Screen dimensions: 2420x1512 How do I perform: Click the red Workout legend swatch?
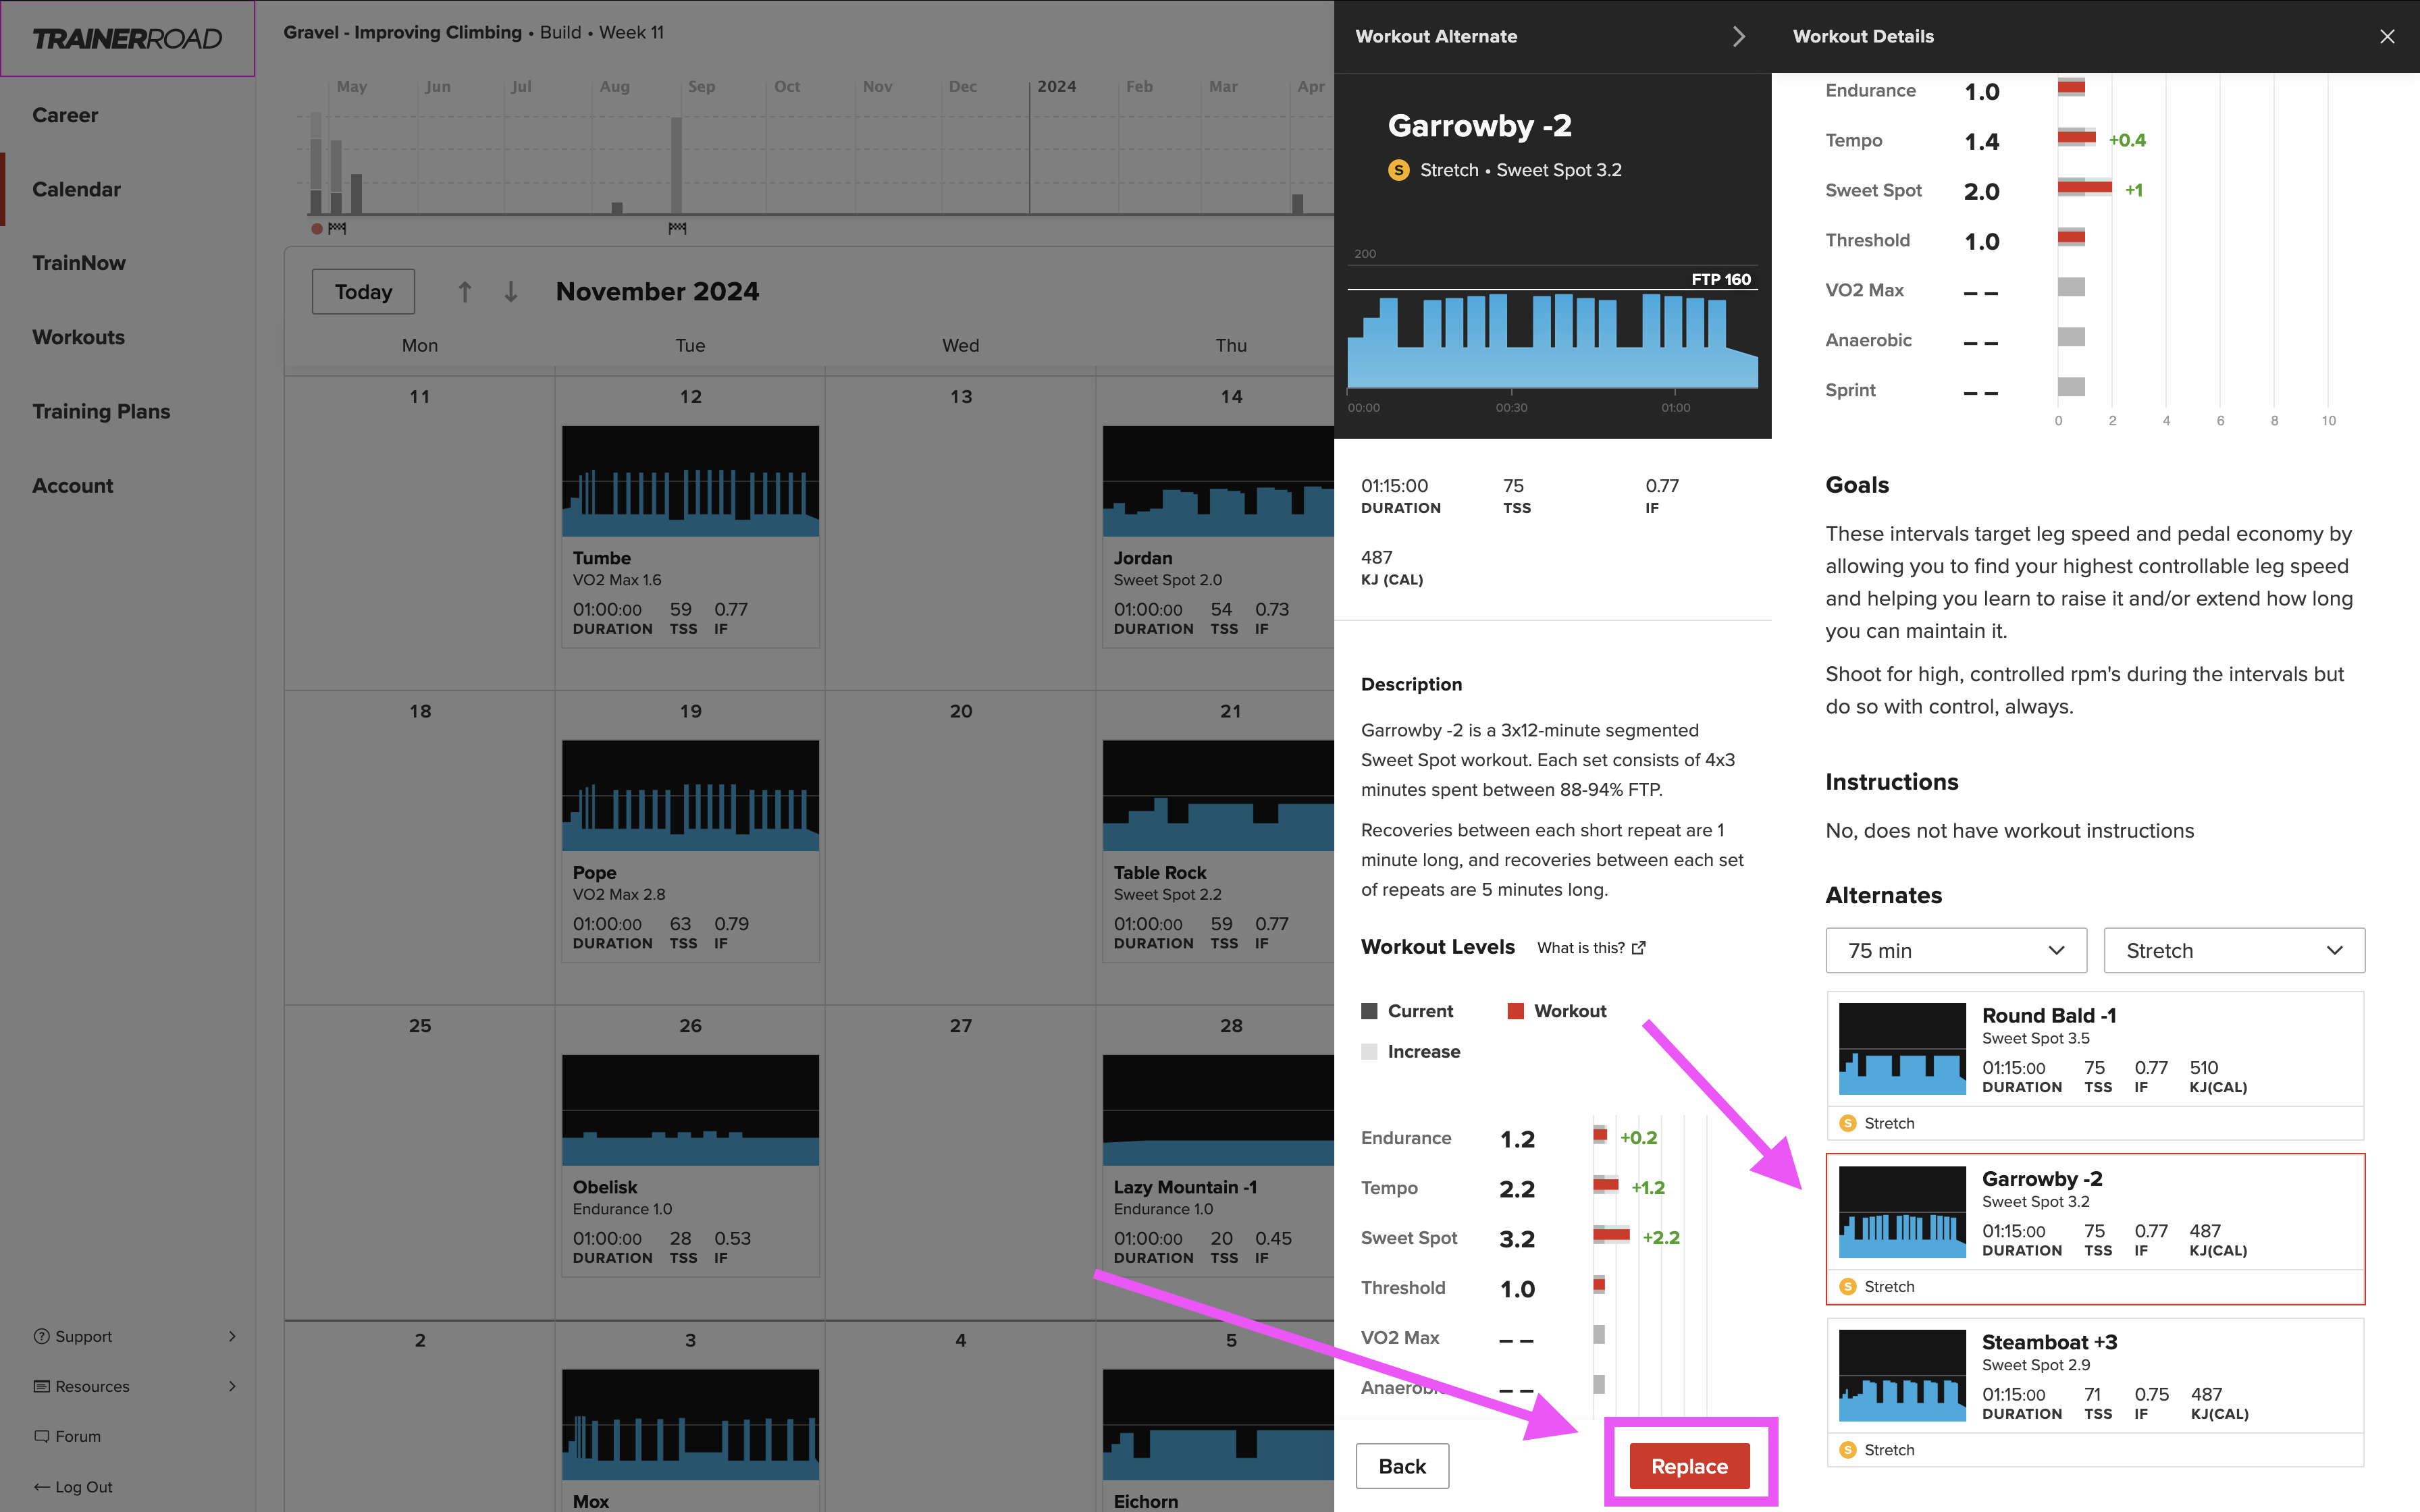[1515, 1011]
